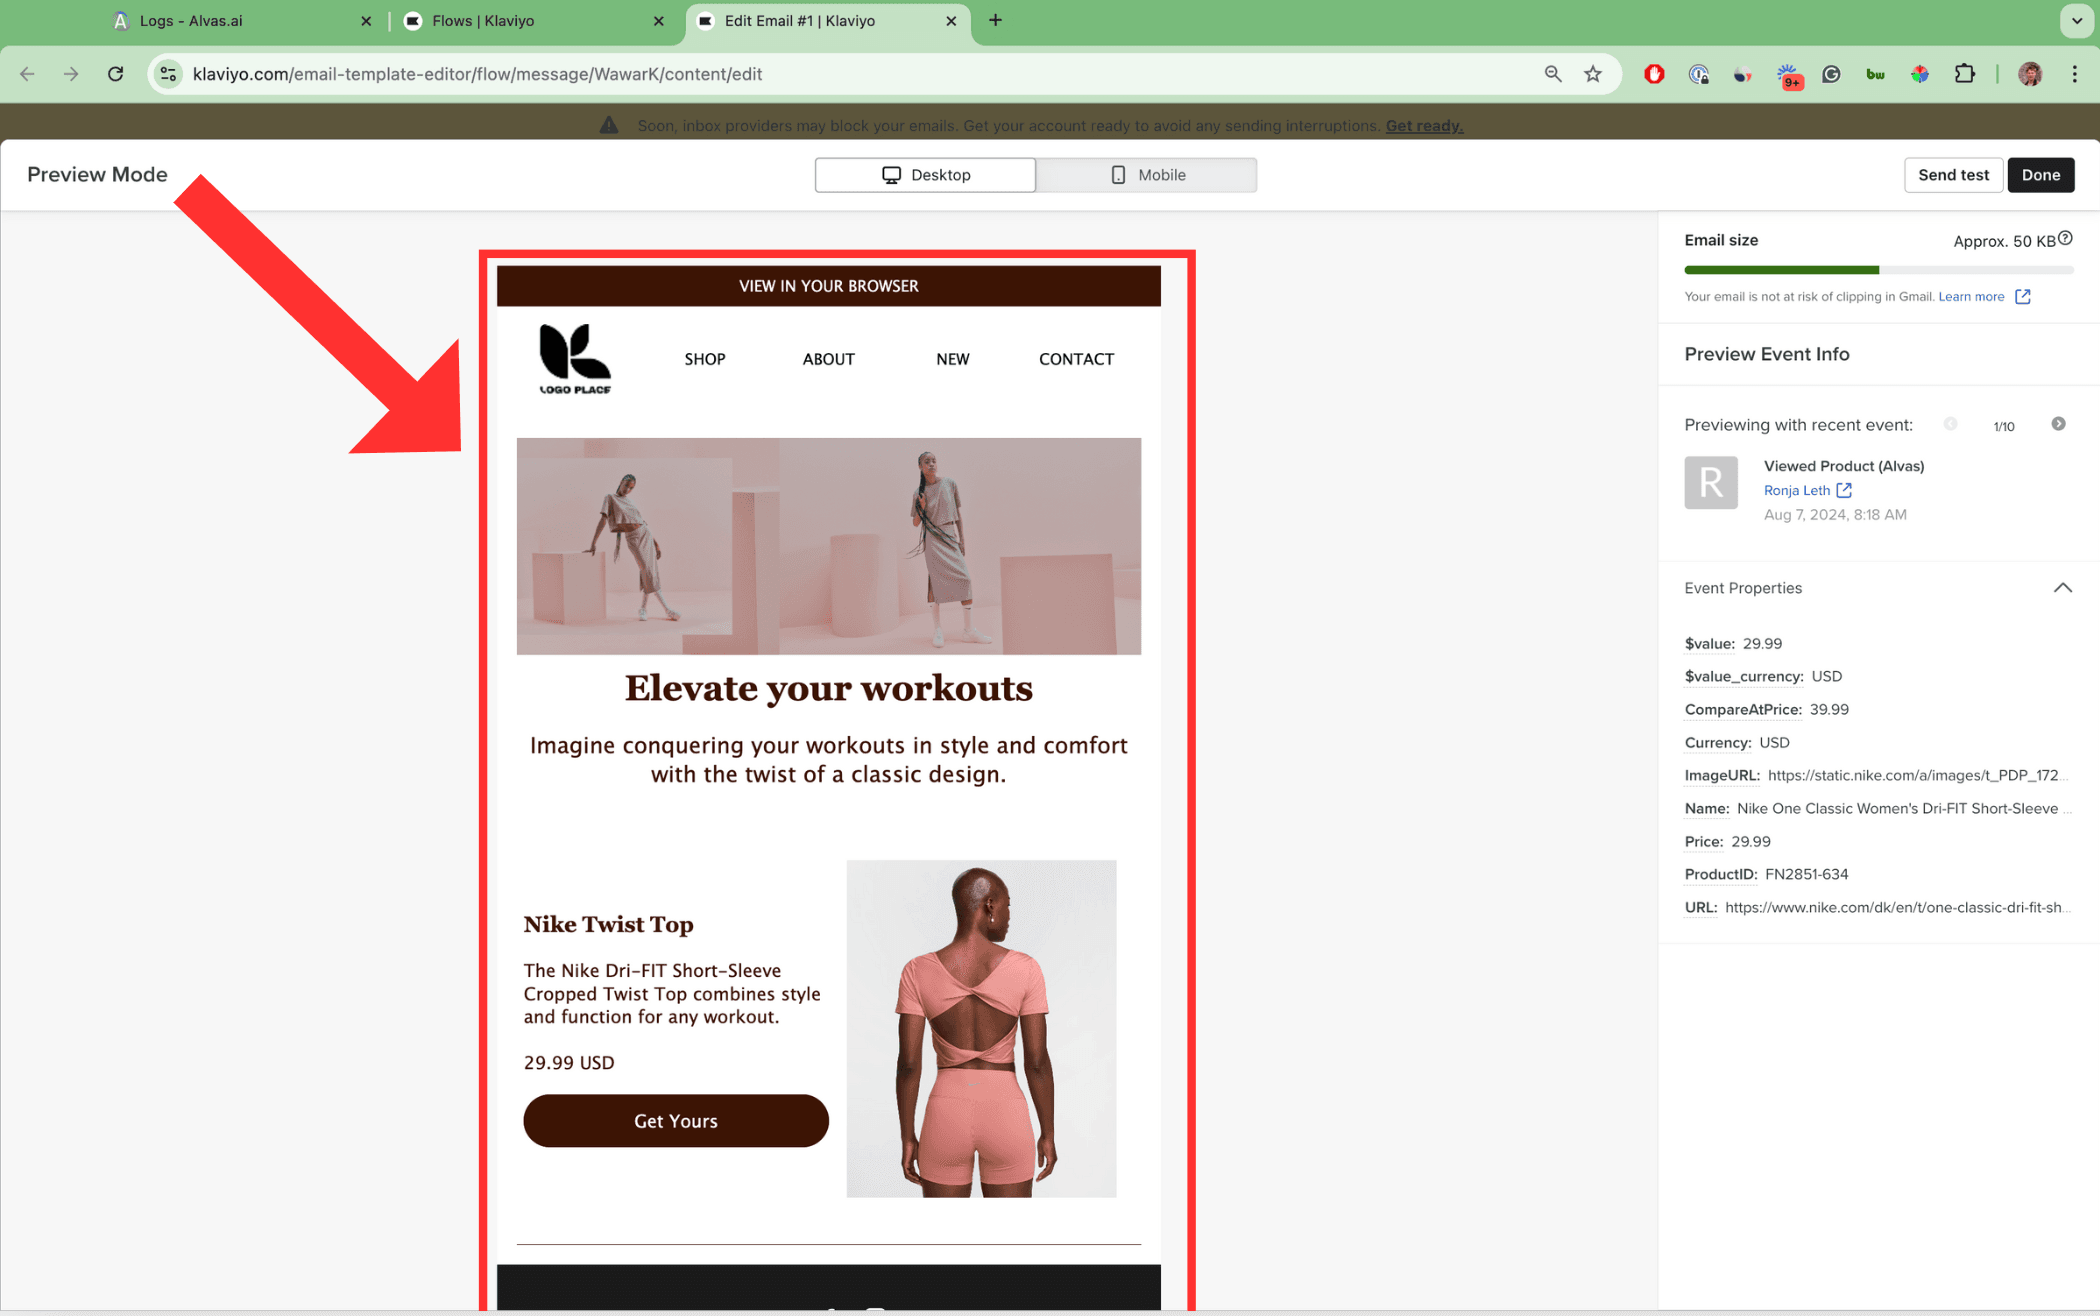Go to the previous recent event arrow
2100x1316 pixels.
point(1950,424)
